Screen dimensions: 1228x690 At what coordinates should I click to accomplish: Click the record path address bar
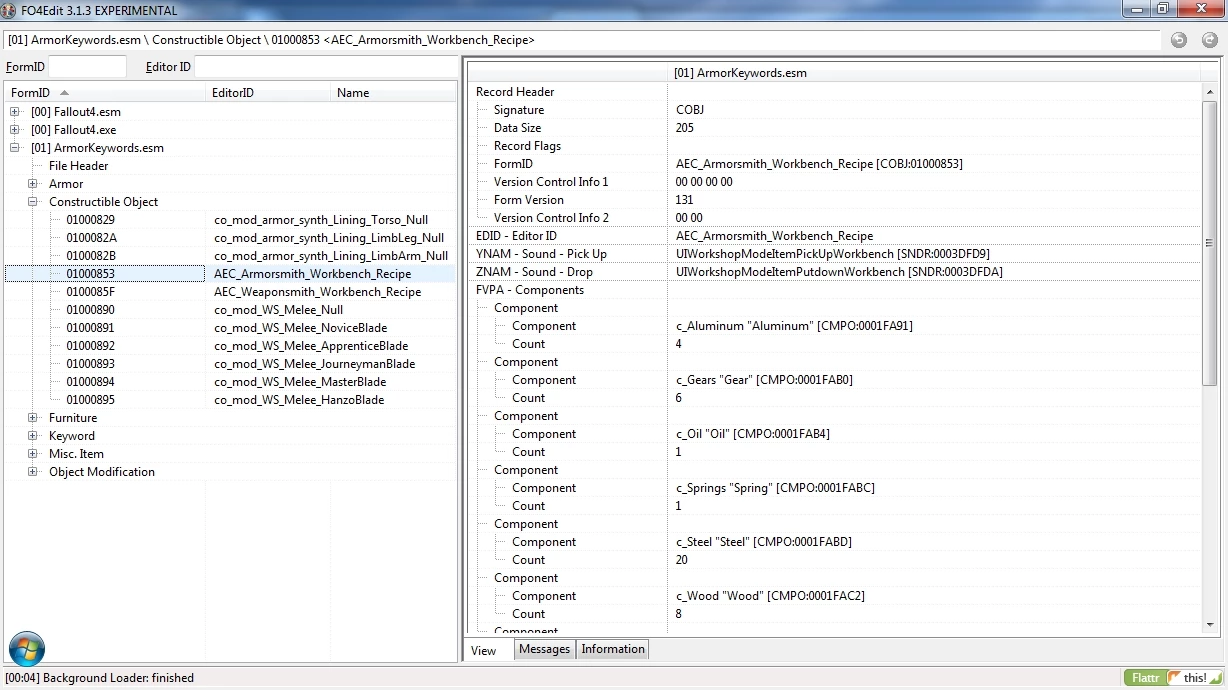pos(582,40)
